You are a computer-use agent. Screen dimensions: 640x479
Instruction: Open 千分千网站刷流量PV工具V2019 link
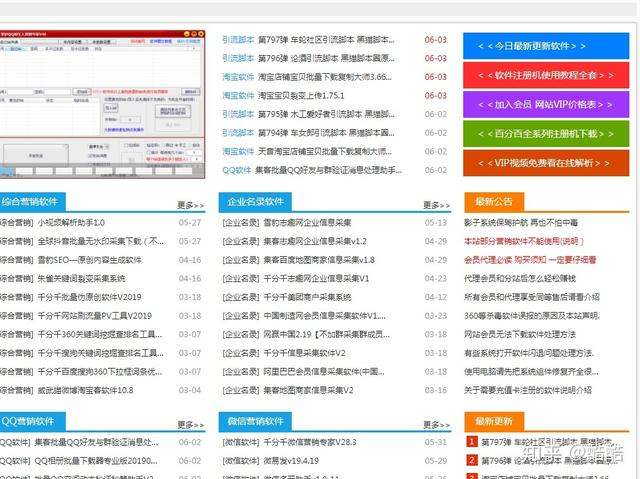click(x=95, y=316)
